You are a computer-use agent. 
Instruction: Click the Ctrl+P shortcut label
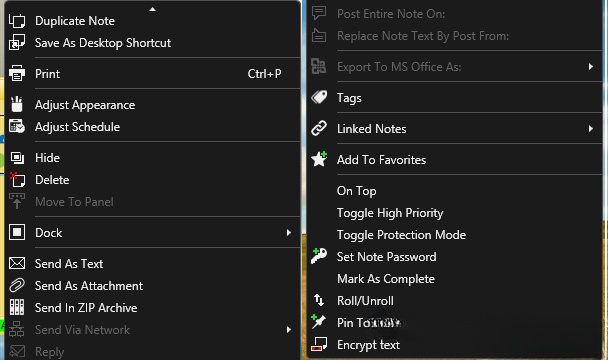tap(264, 74)
